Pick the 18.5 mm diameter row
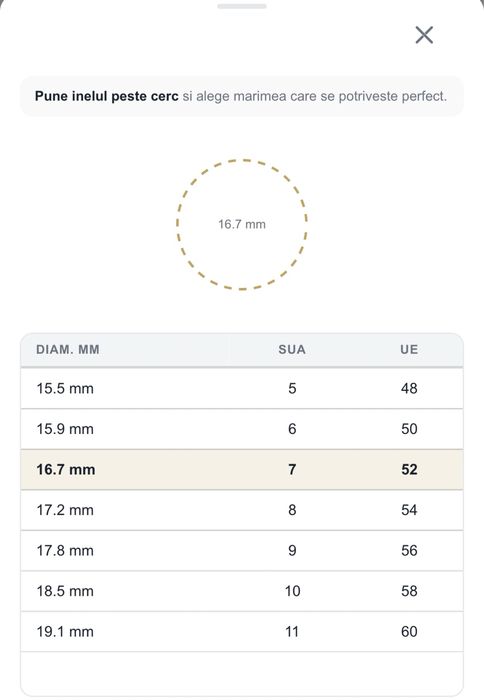This screenshot has height=700, width=484. (242, 591)
